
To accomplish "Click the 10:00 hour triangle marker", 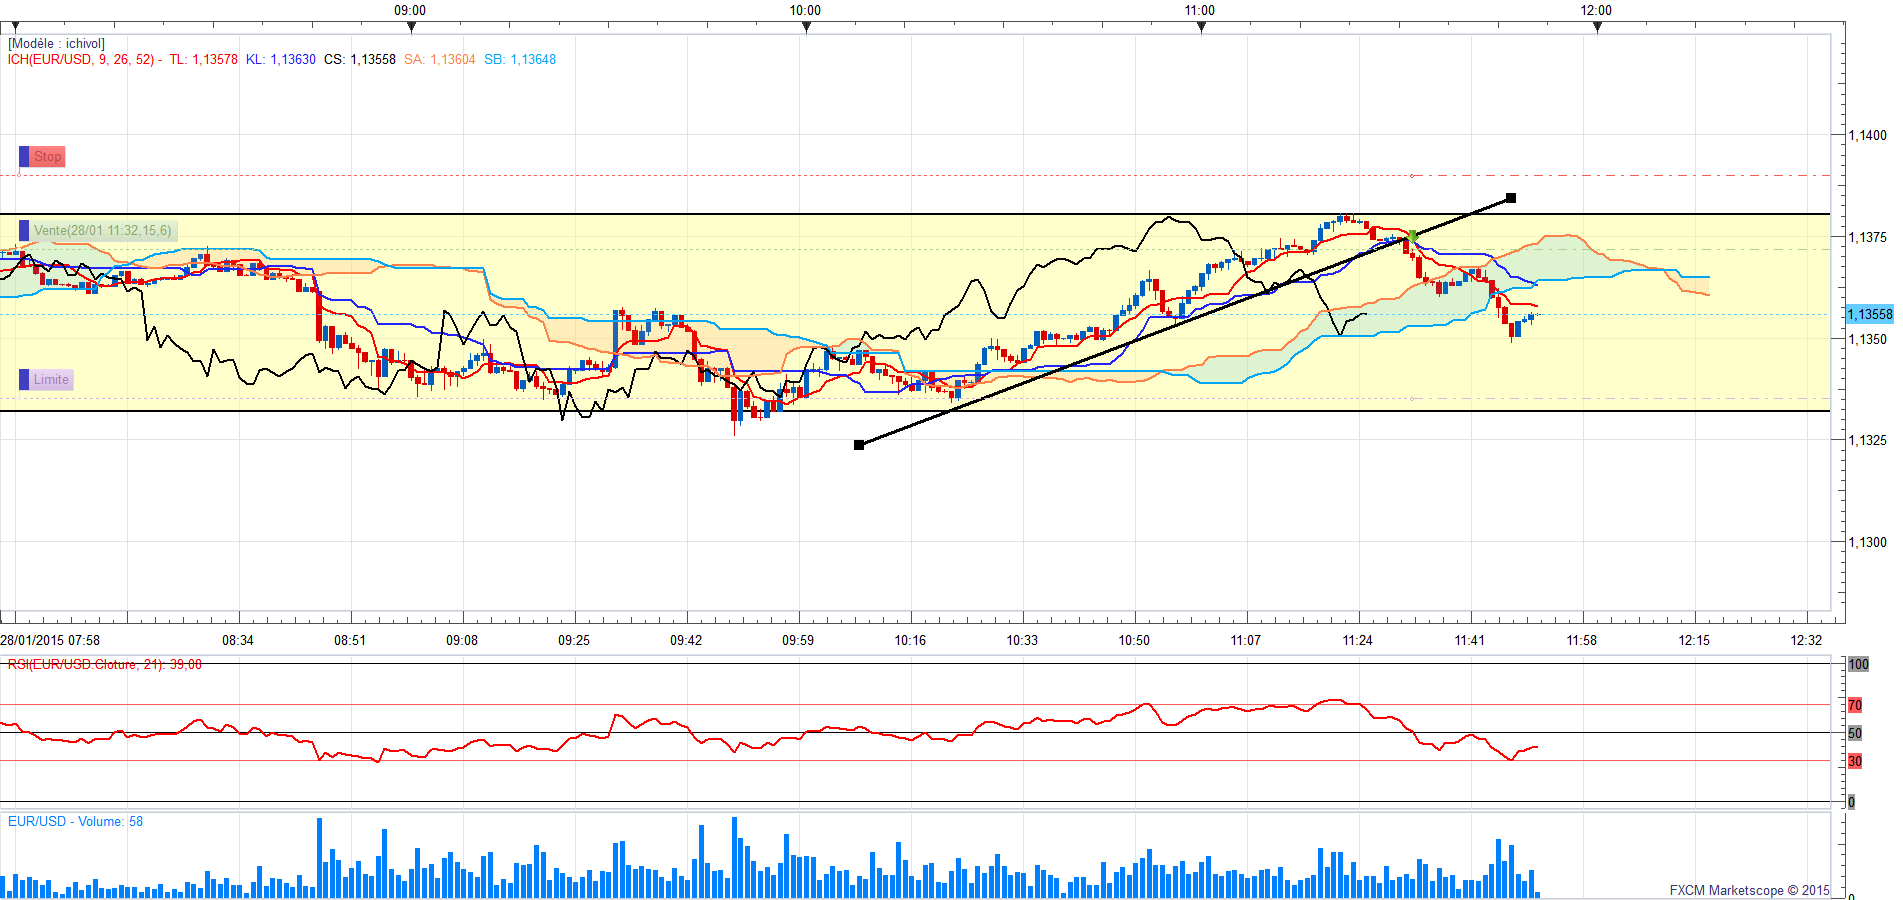I will [806, 27].
